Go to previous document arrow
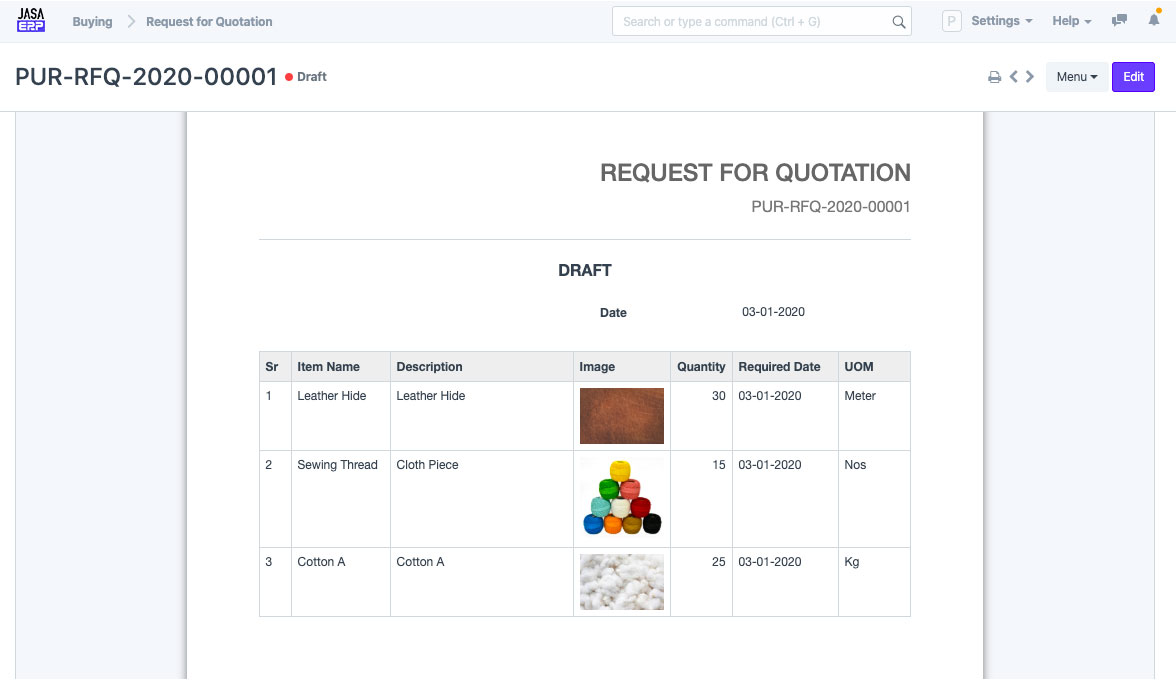 coord(1013,77)
